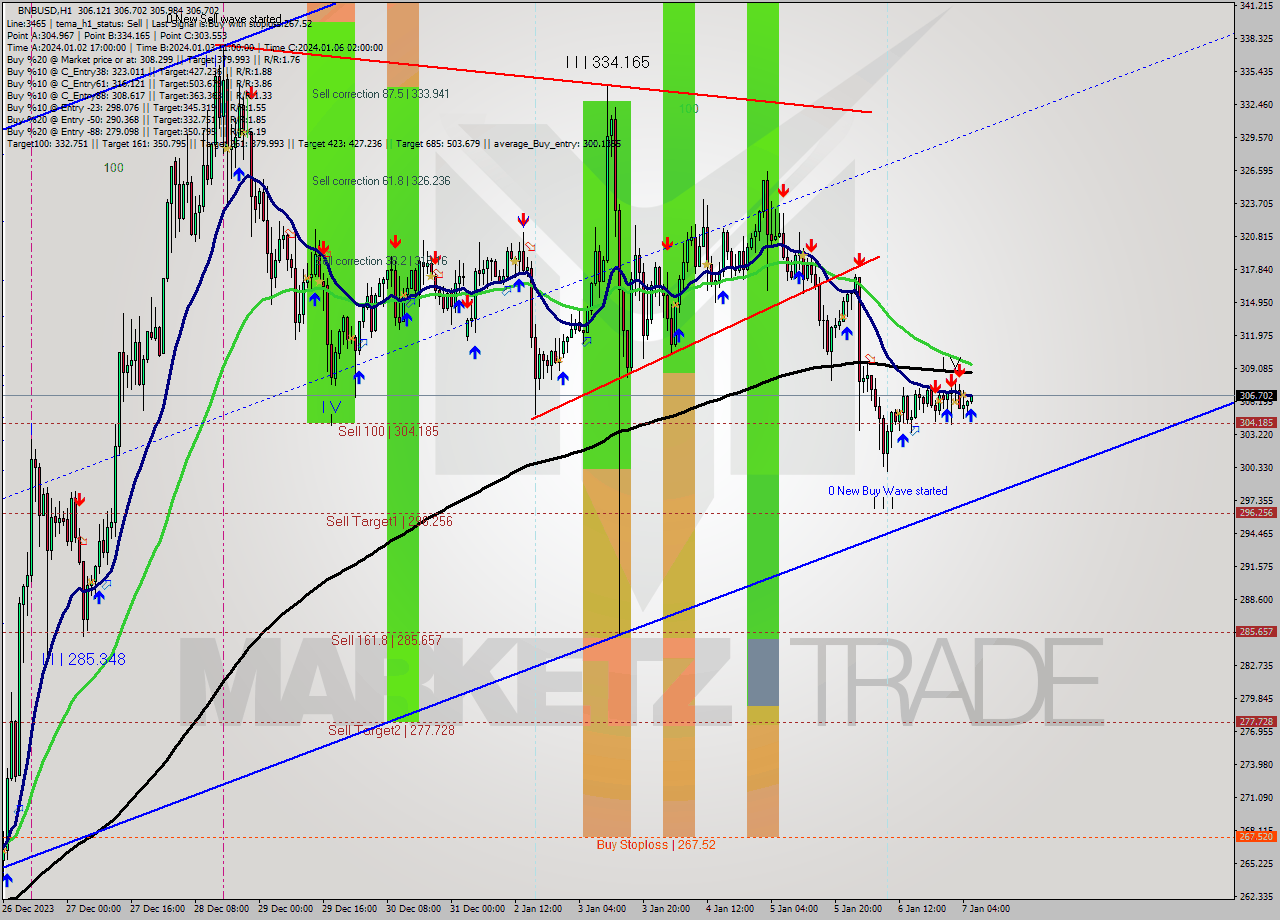Click the 'Sell 100 | 304.185' level label

click(388, 431)
